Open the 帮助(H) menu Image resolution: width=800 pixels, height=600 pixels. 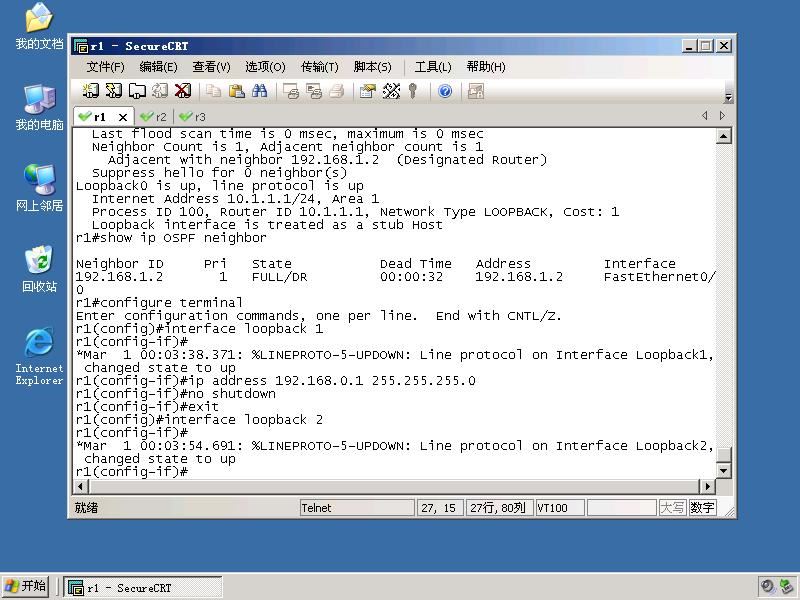pos(486,67)
